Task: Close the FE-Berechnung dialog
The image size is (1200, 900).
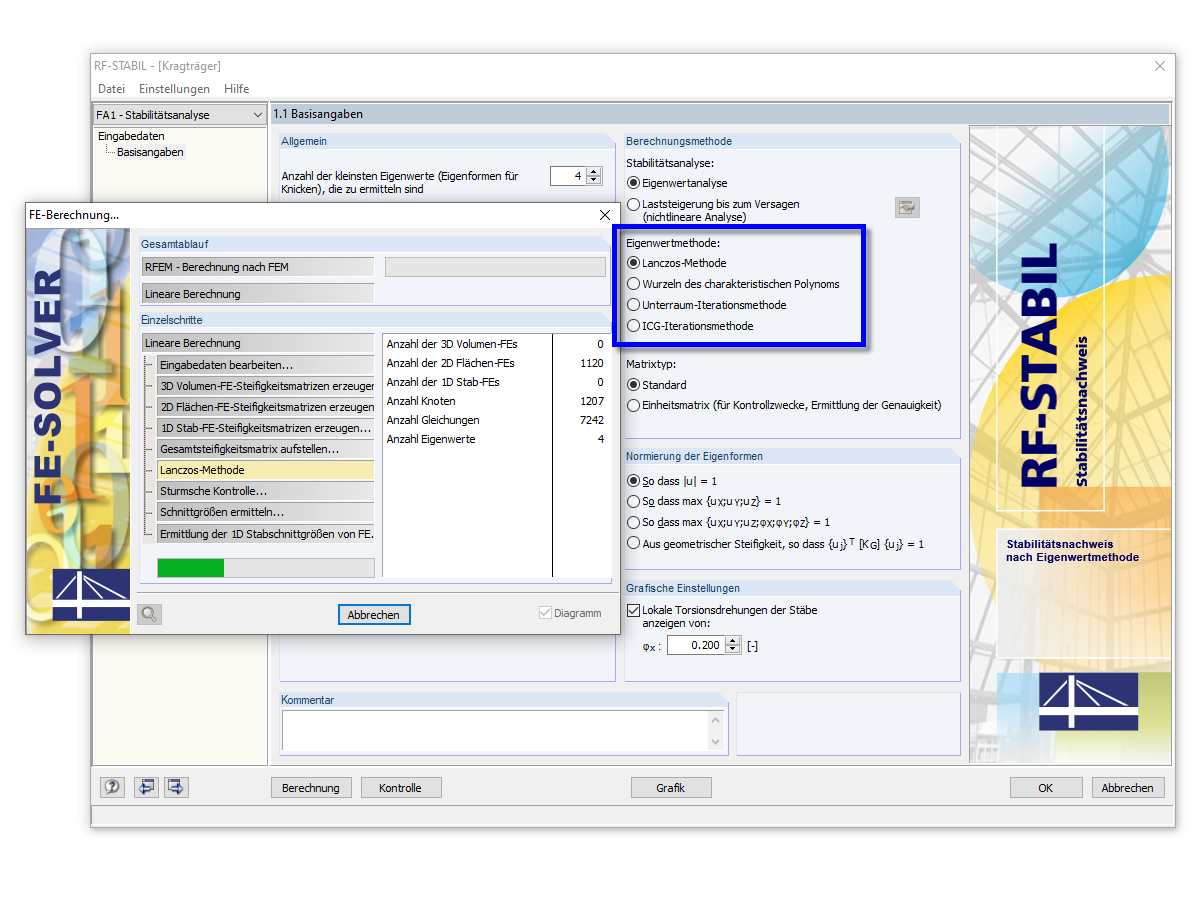Action: 604,215
